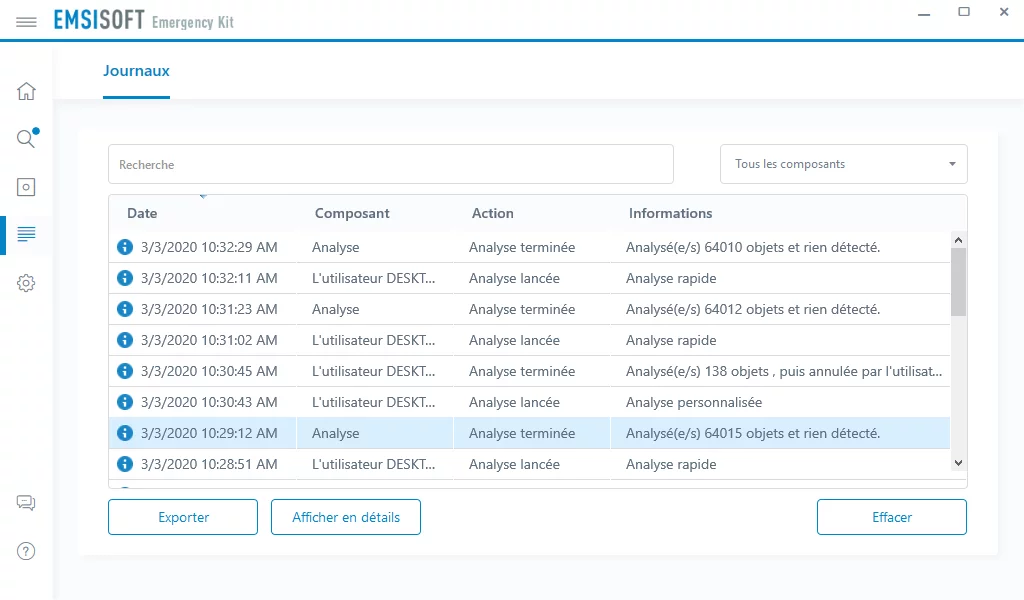Viewport: 1024px width, 600px height.
Task: Click info icon of 10:30:45 AM entry
Action: click(125, 371)
